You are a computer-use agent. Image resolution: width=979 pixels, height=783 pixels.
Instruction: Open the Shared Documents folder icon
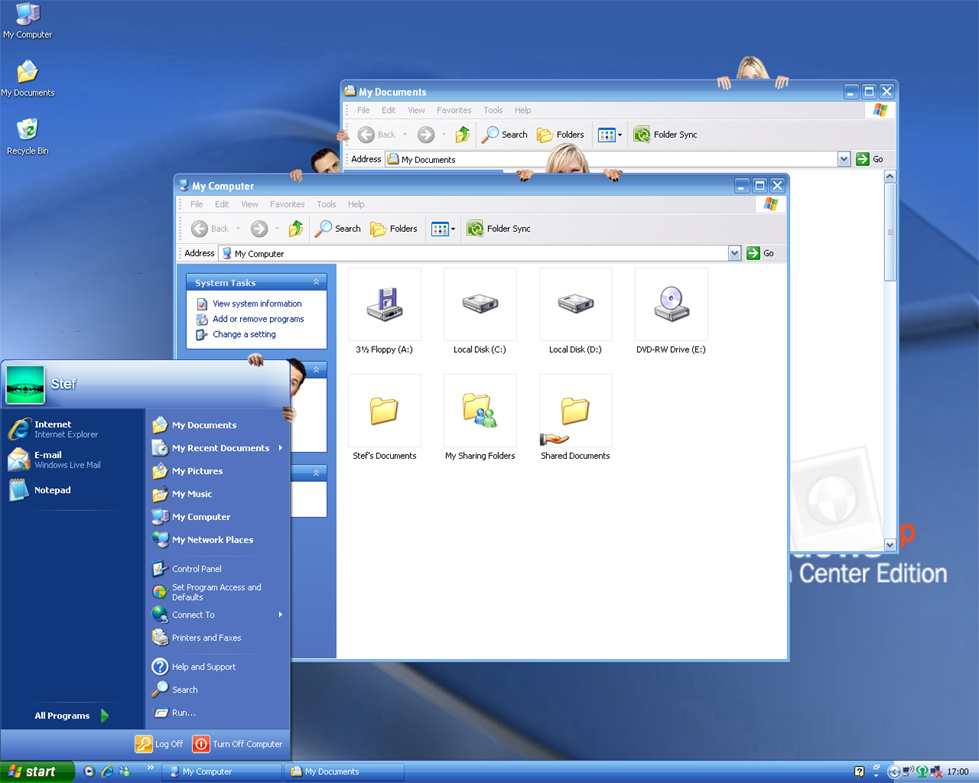tap(575, 411)
